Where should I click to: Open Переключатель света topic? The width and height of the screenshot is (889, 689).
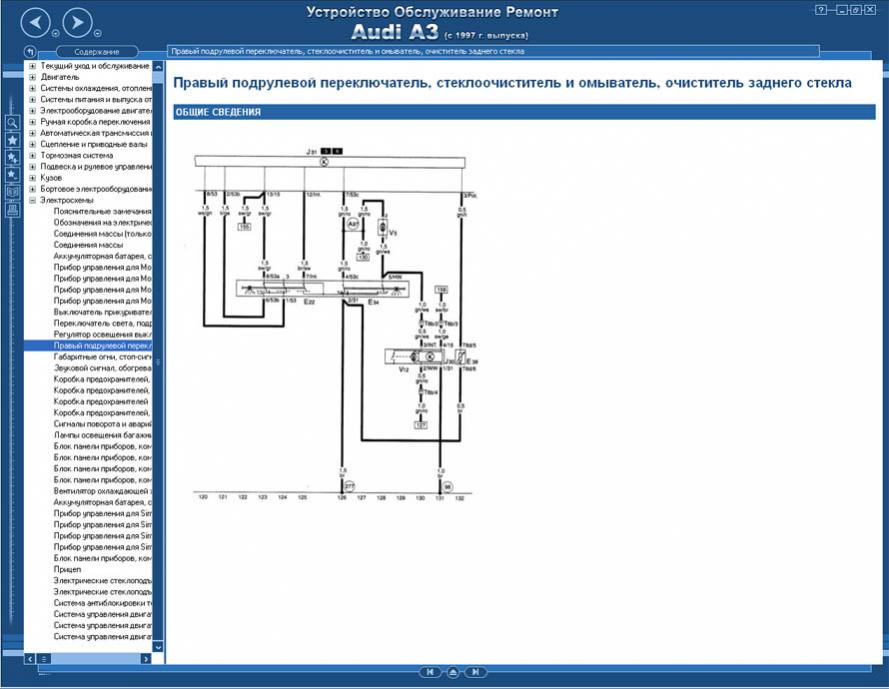[x=103, y=323]
